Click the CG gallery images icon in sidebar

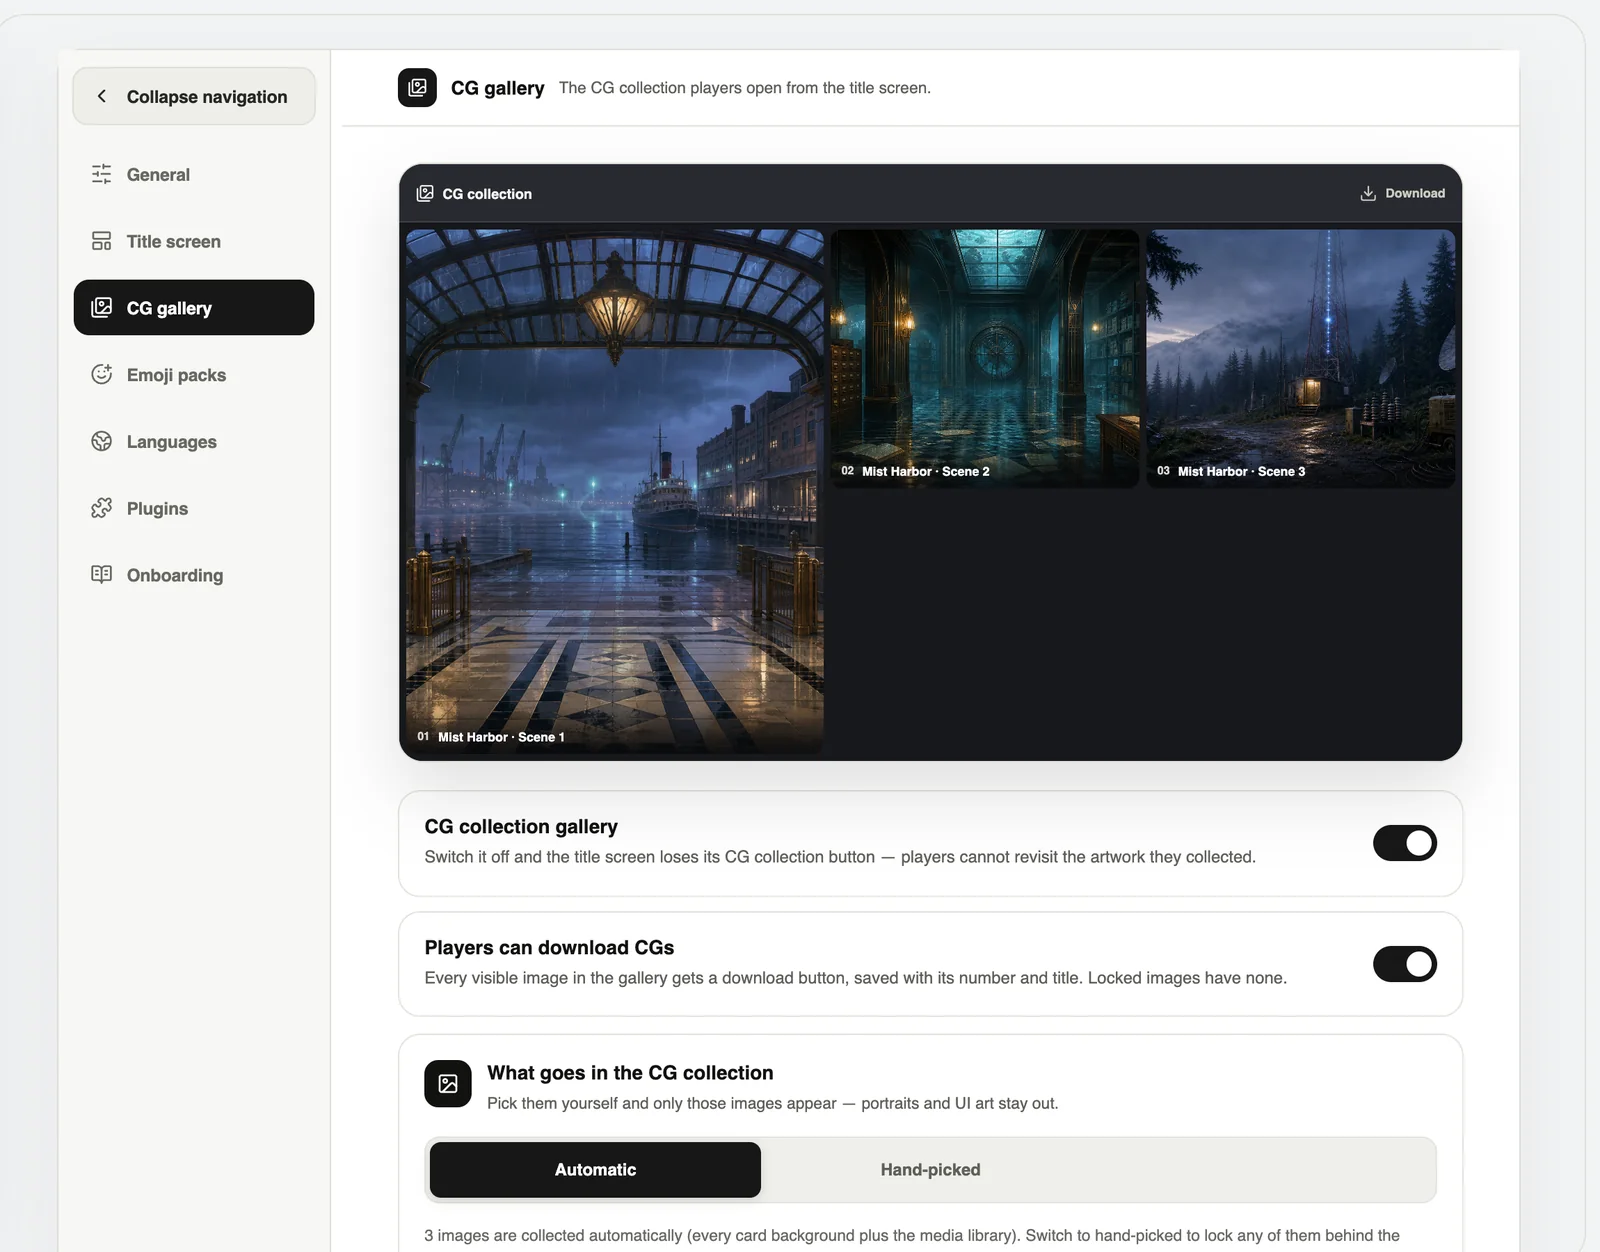pos(101,308)
